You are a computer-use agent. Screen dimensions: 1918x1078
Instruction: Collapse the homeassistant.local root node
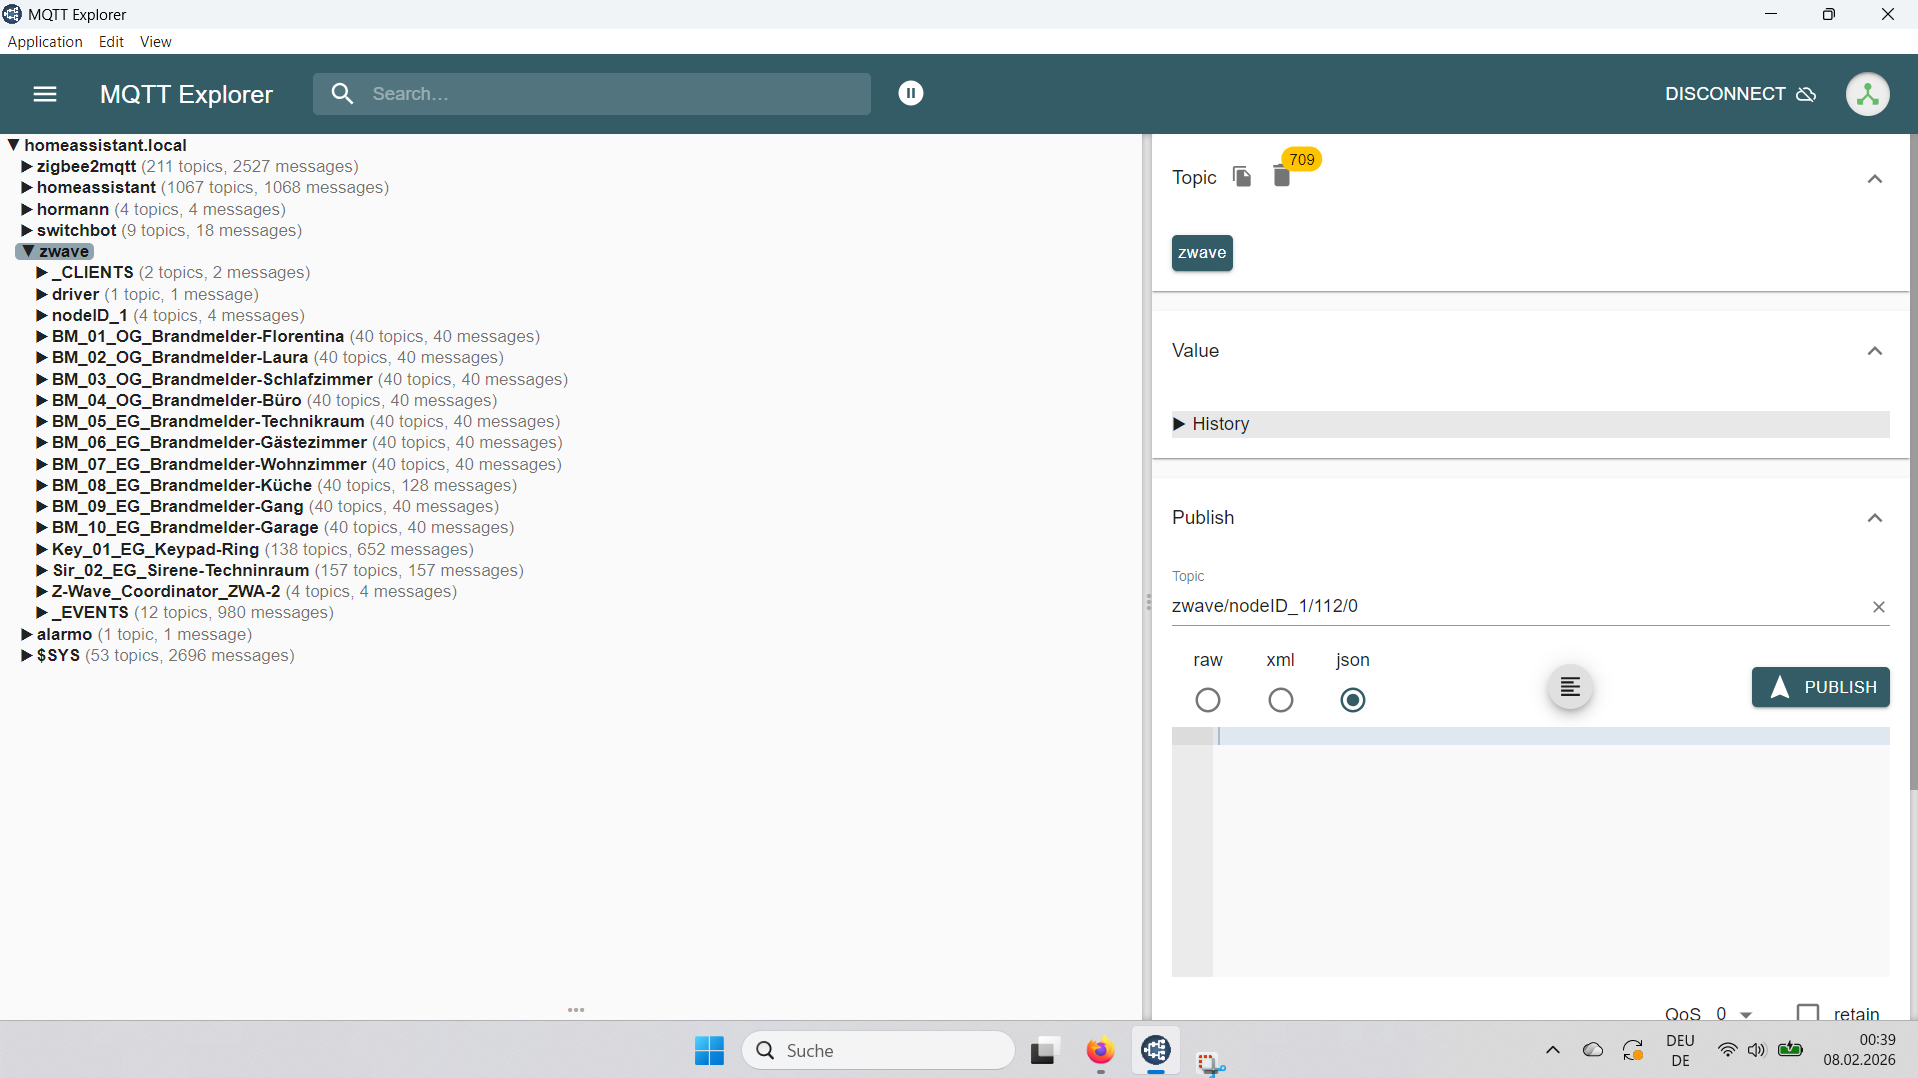[x=14, y=146]
